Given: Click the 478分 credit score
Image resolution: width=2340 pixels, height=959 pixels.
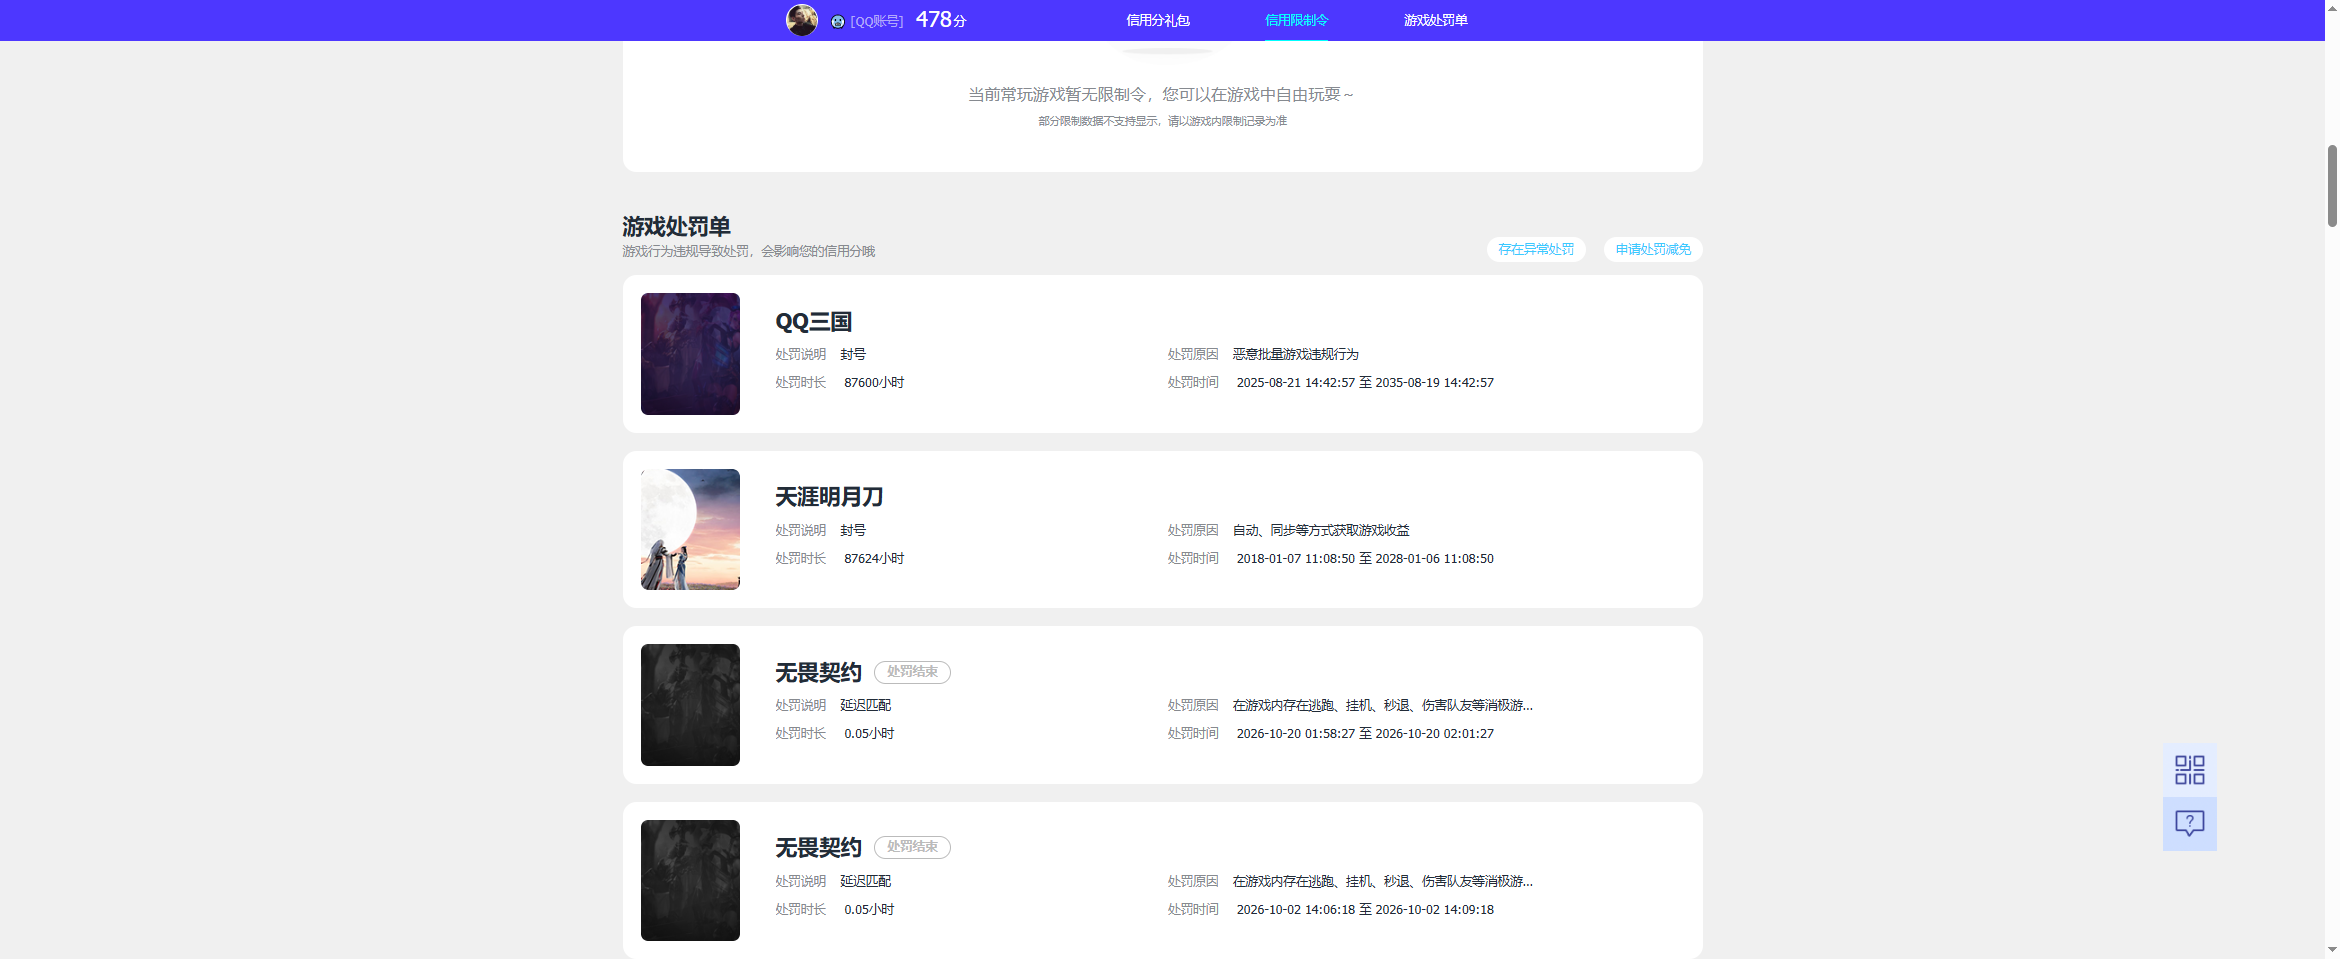Looking at the screenshot, I should point(941,20).
